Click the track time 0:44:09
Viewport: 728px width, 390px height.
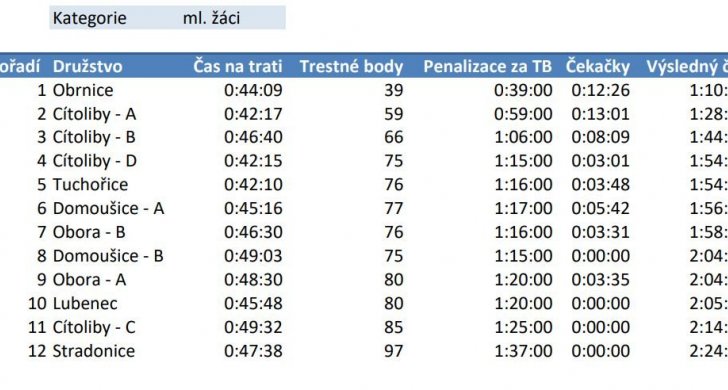[253, 90]
